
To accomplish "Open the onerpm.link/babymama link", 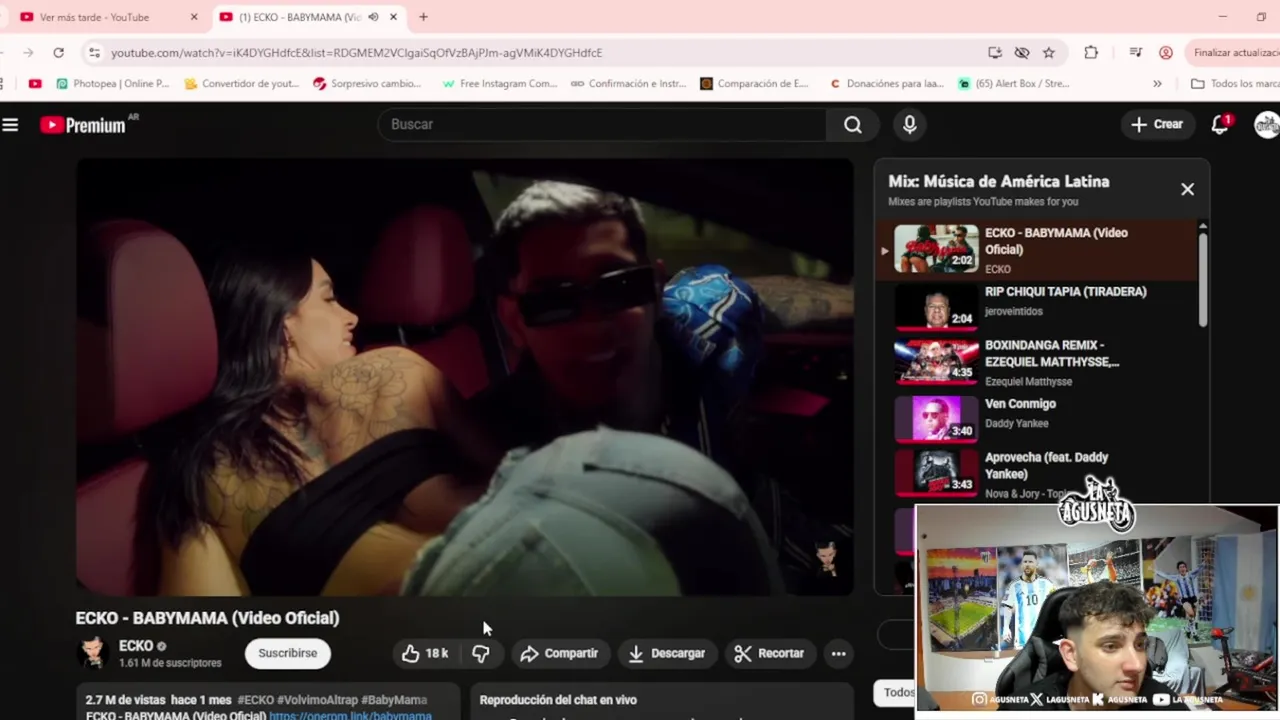I will (350, 716).
